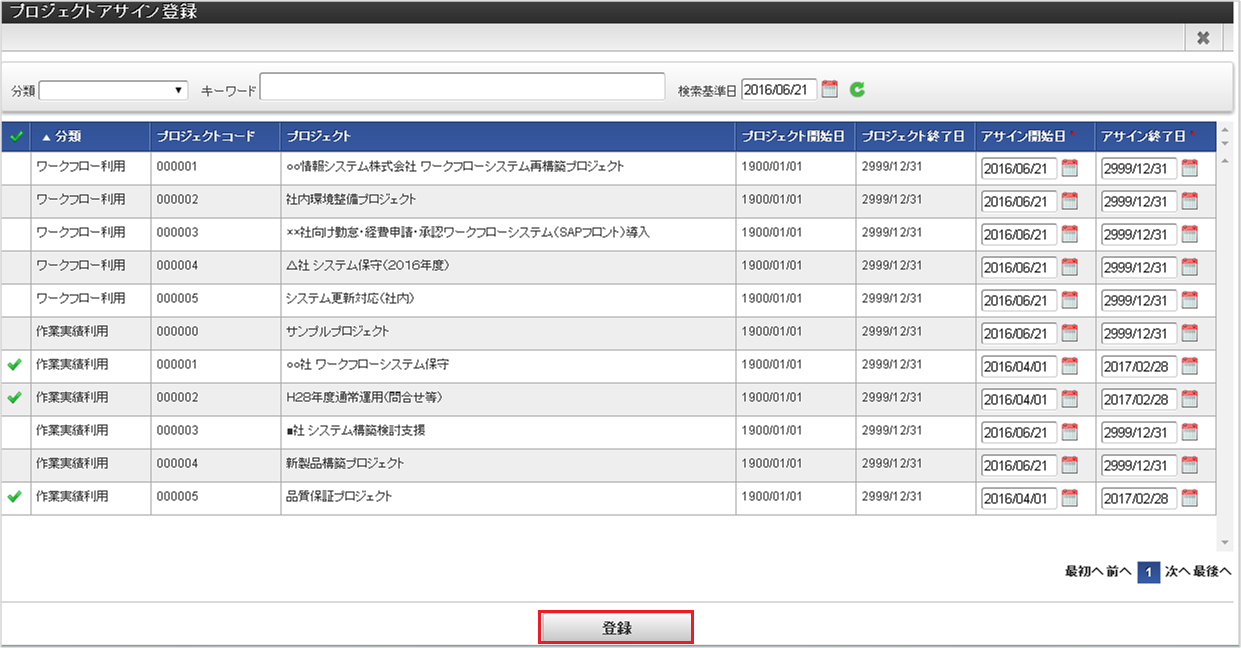Viewport: 1241px width, 648px height.
Task: Uncheck the green checkmark on 品質保証プロジェクト row
Action: (x=14, y=497)
